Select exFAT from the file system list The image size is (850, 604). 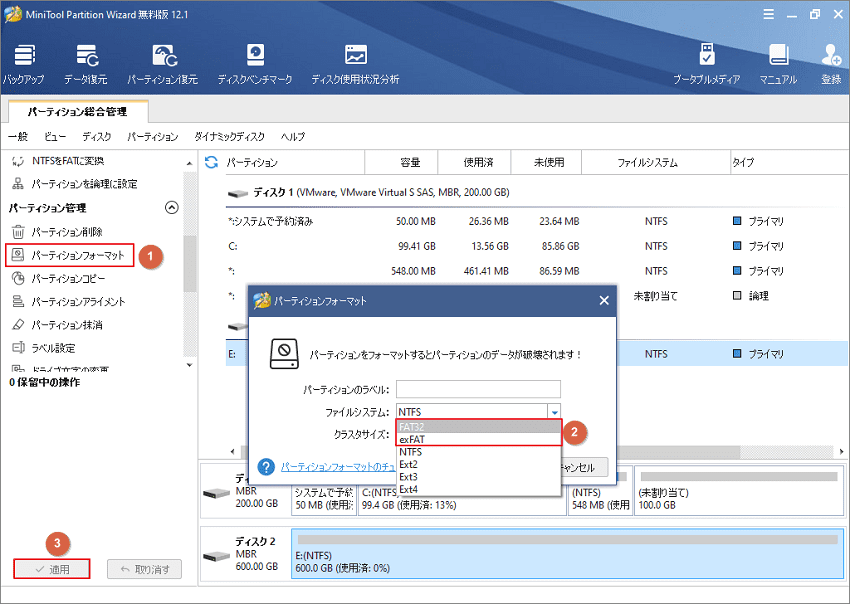tap(479, 439)
